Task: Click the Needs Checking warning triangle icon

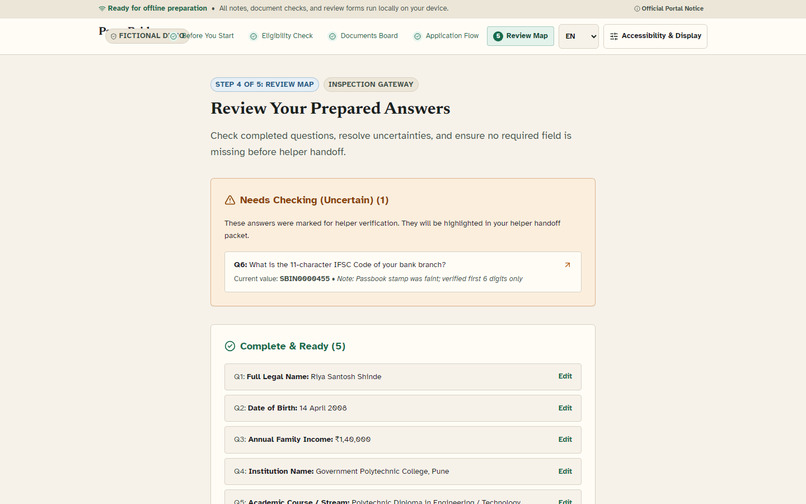Action: (230, 200)
